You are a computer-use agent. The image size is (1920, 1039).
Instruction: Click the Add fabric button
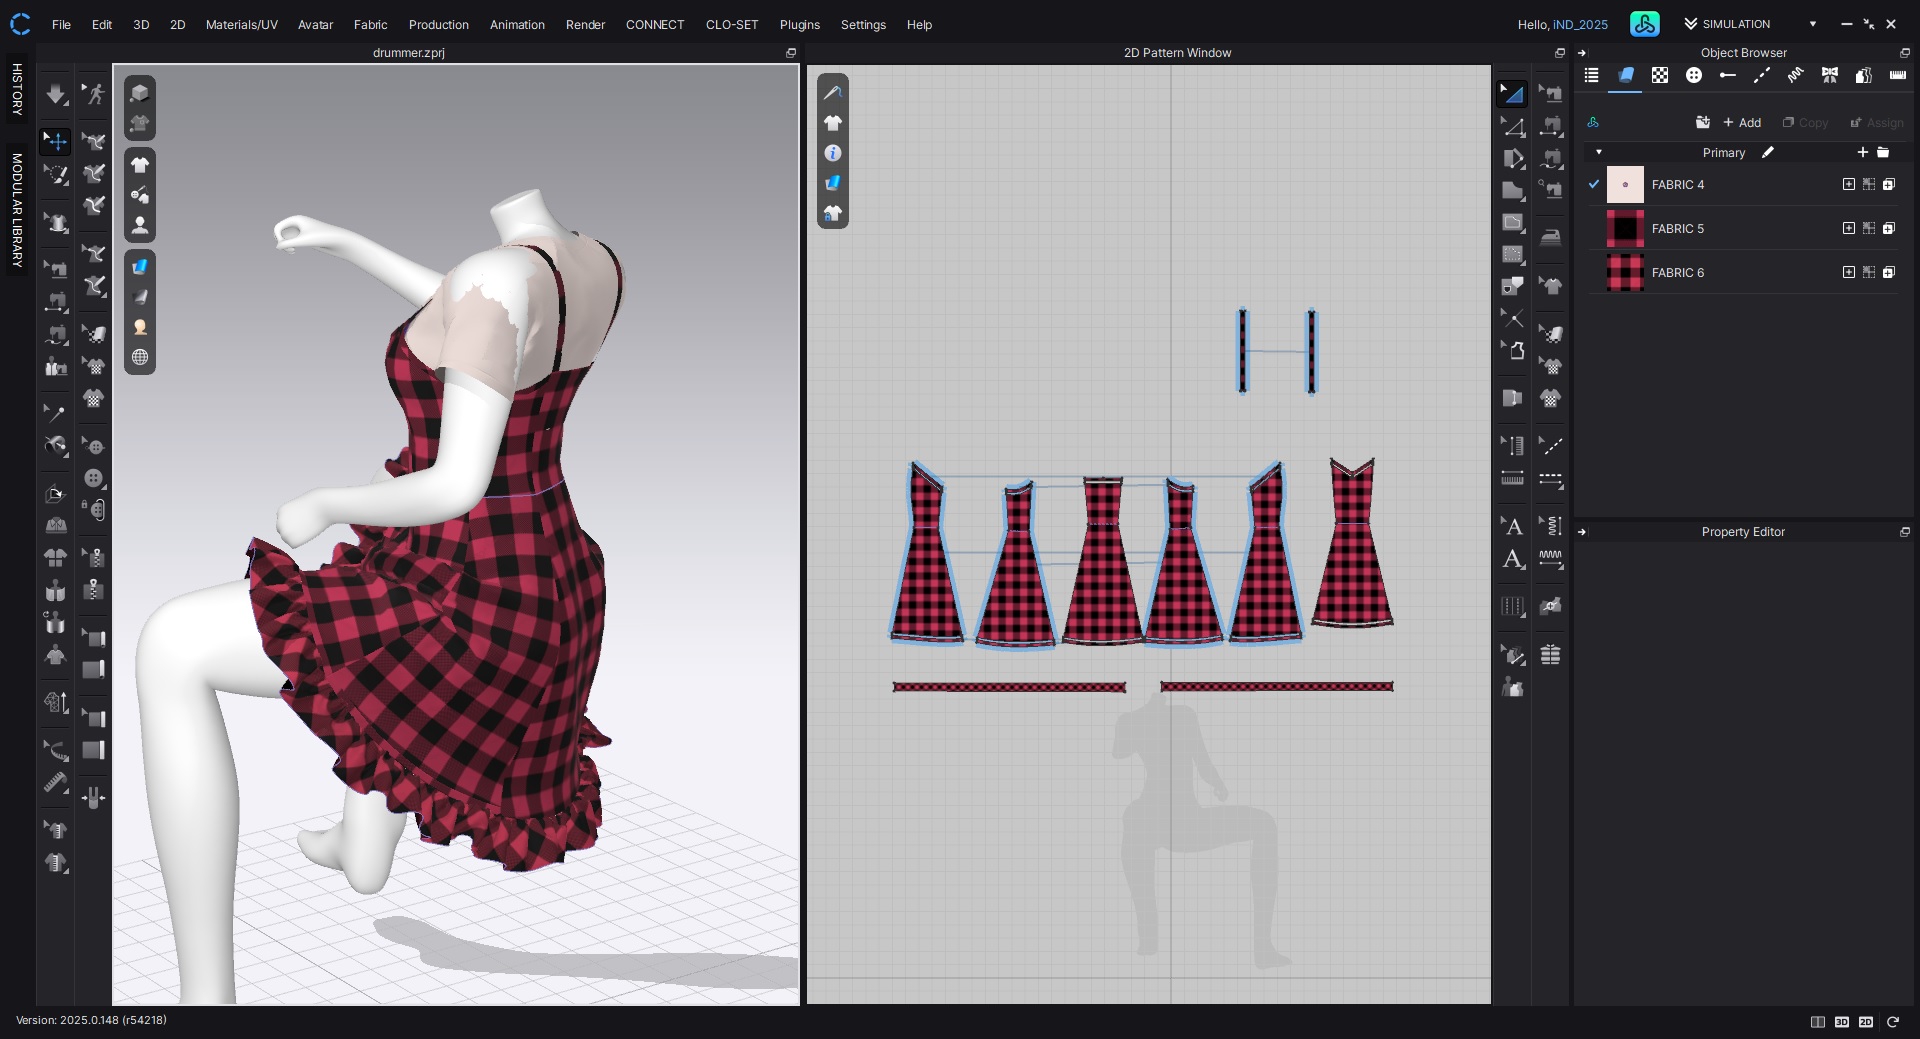[1742, 122]
